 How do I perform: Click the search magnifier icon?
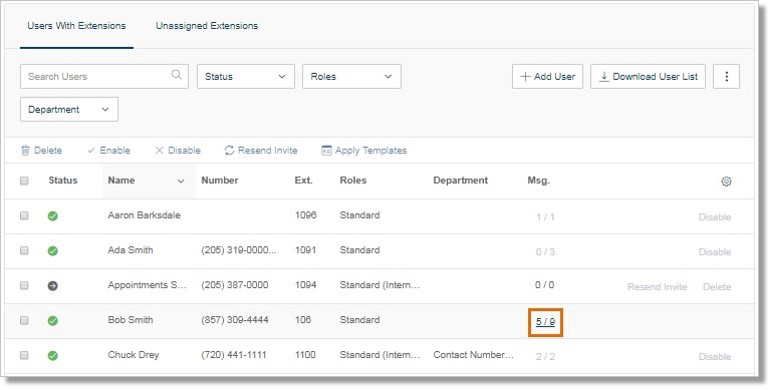(x=177, y=75)
